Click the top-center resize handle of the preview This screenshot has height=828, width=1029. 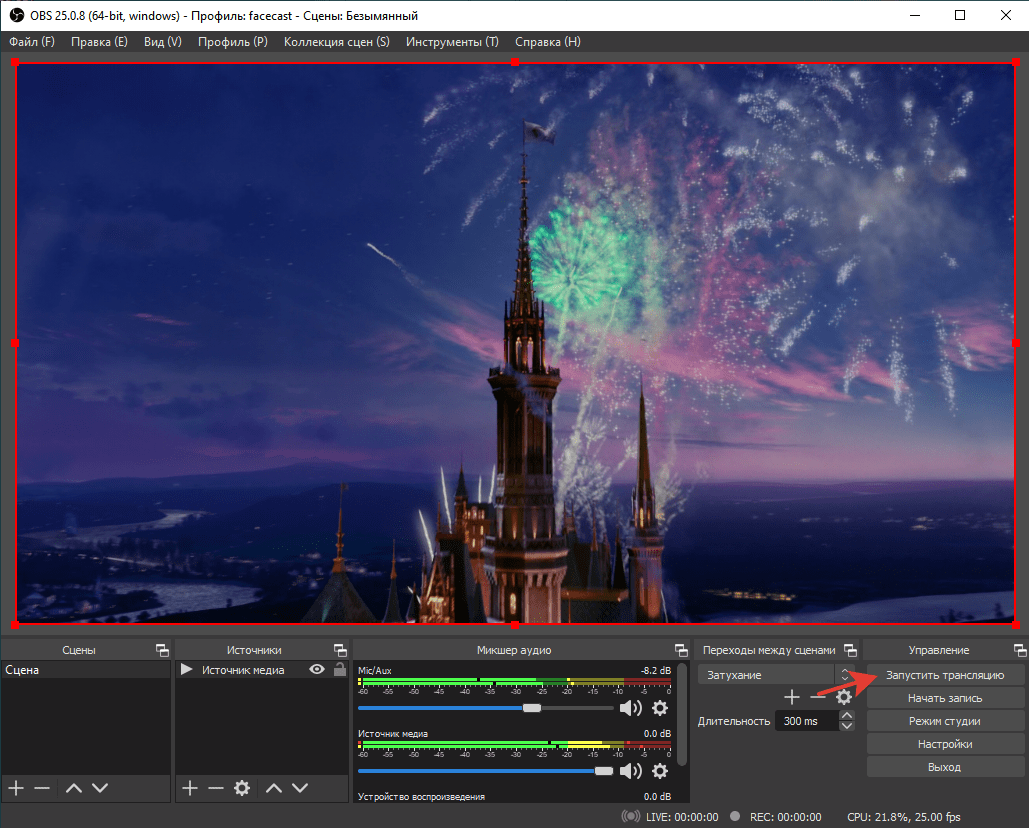pyautogui.click(x=515, y=62)
